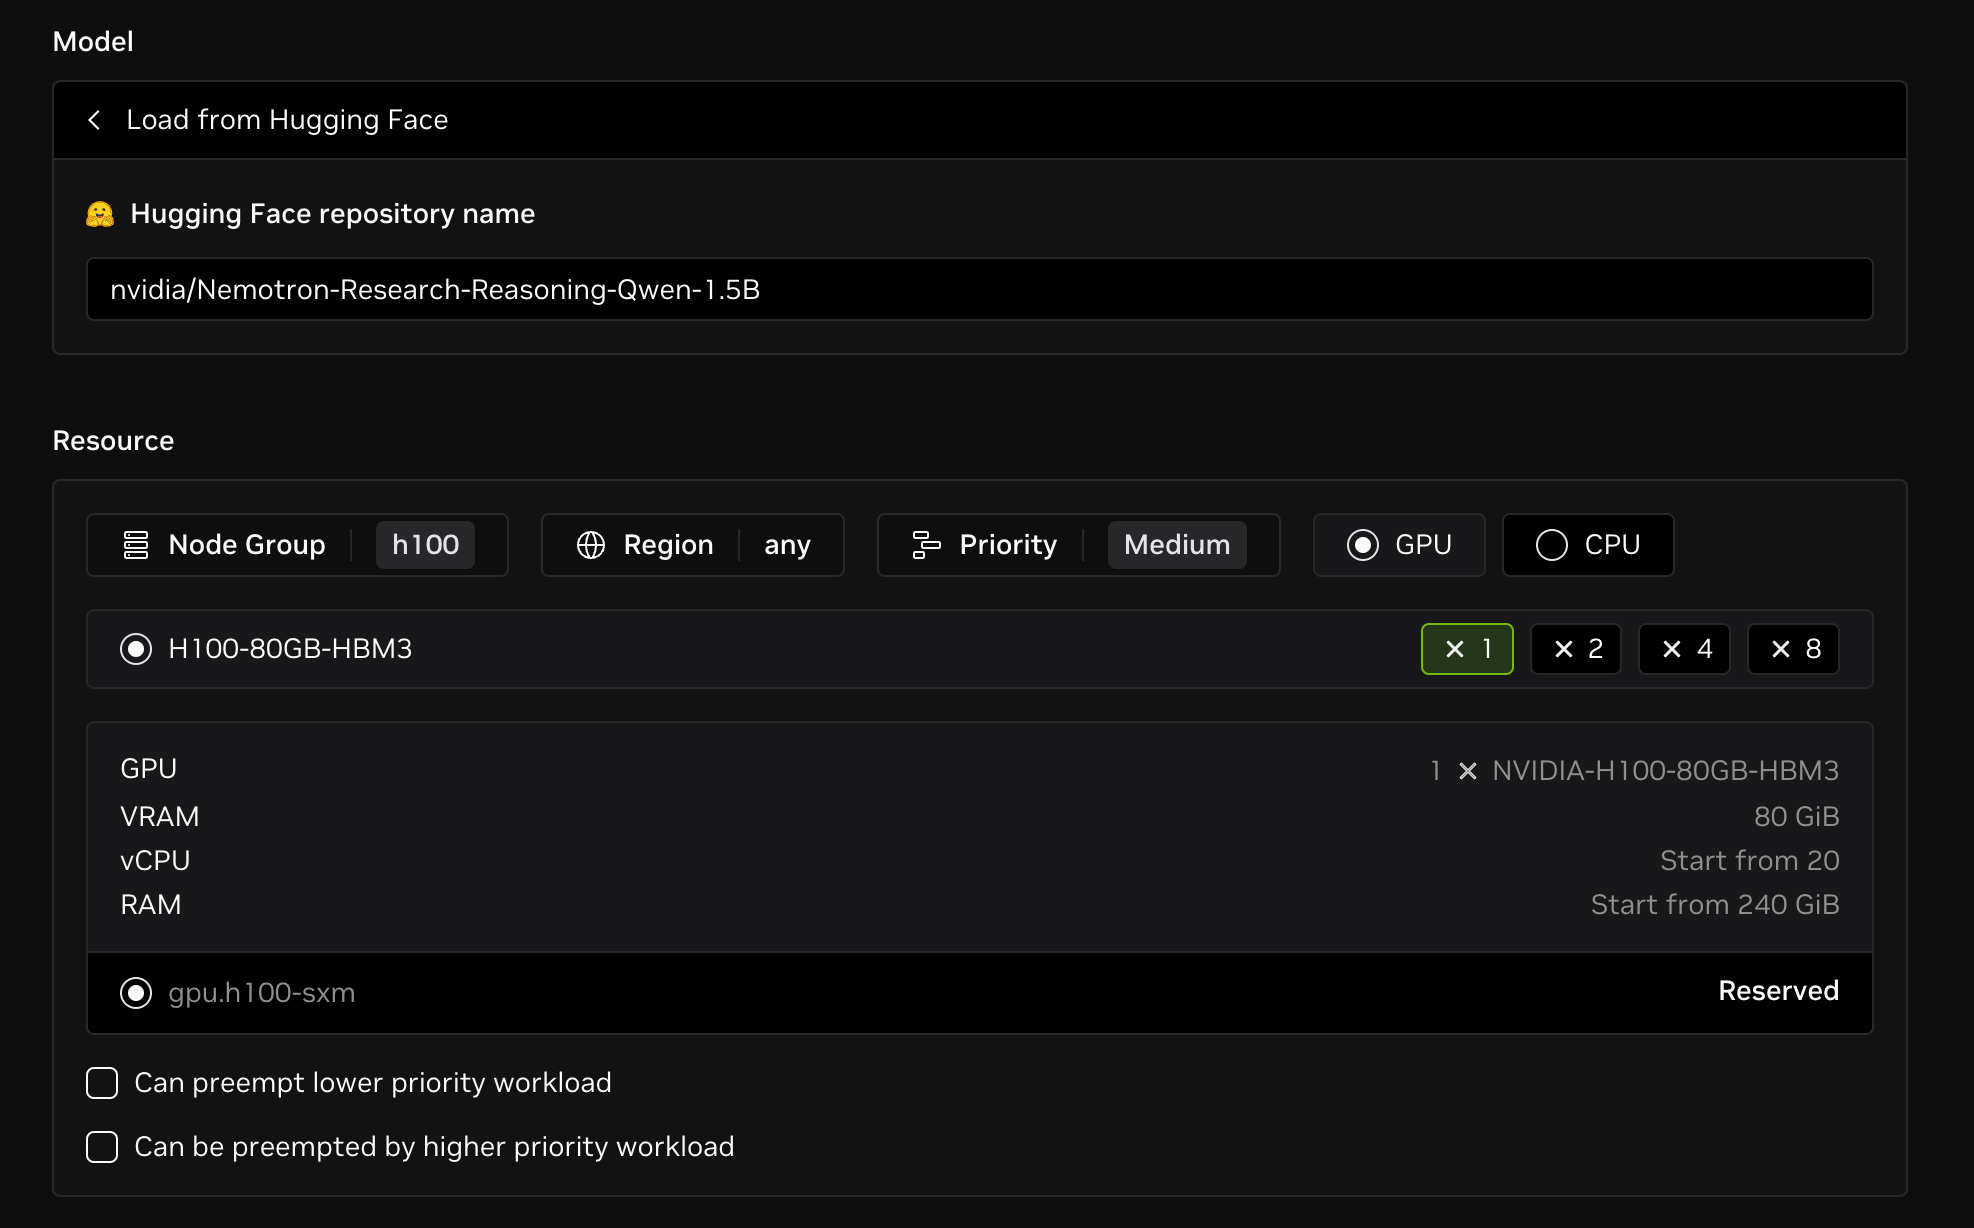The height and width of the screenshot is (1228, 1974).
Task: Open the Region any dropdown
Action: coord(692,545)
